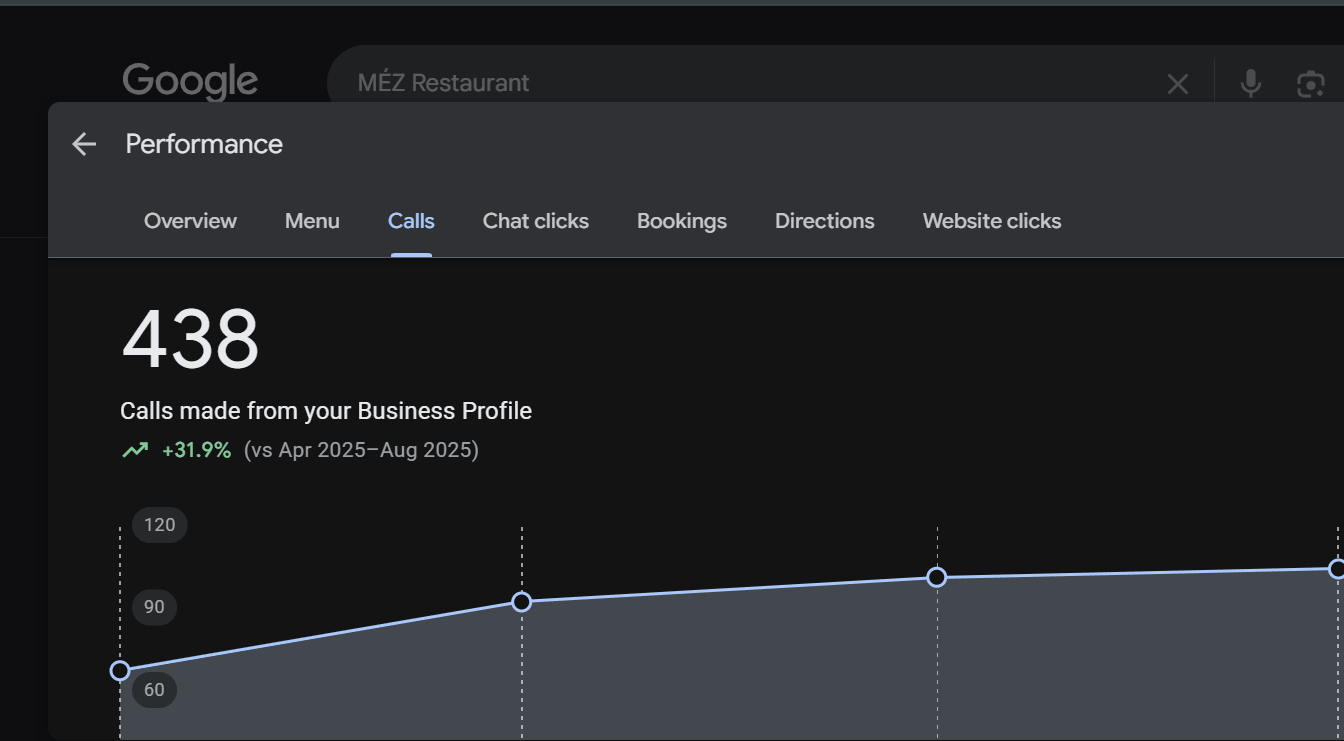Open search by image camera icon
Viewport: 1344px width, 741px height.
tap(1310, 84)
